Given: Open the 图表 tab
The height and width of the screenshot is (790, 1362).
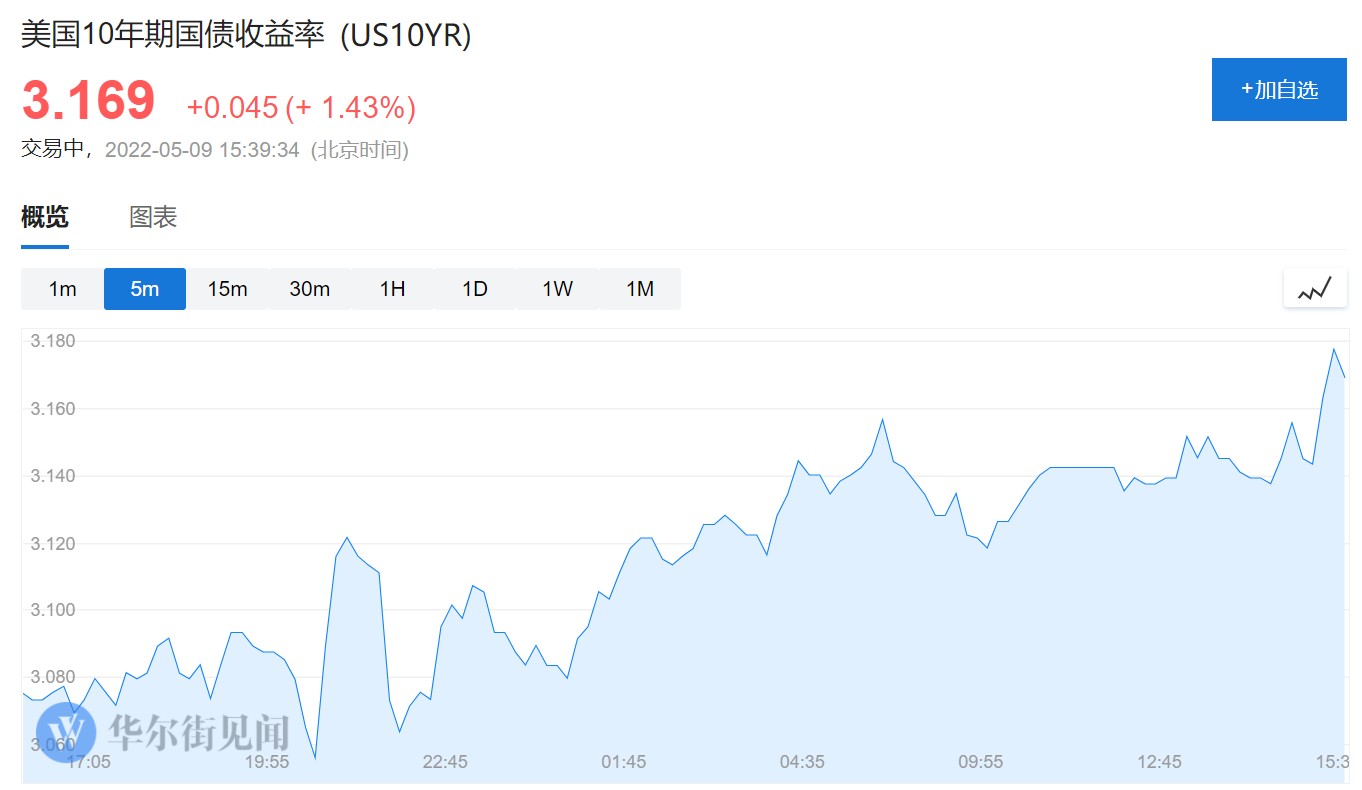Looking at the screenshot, I should [x=153, y=217].
